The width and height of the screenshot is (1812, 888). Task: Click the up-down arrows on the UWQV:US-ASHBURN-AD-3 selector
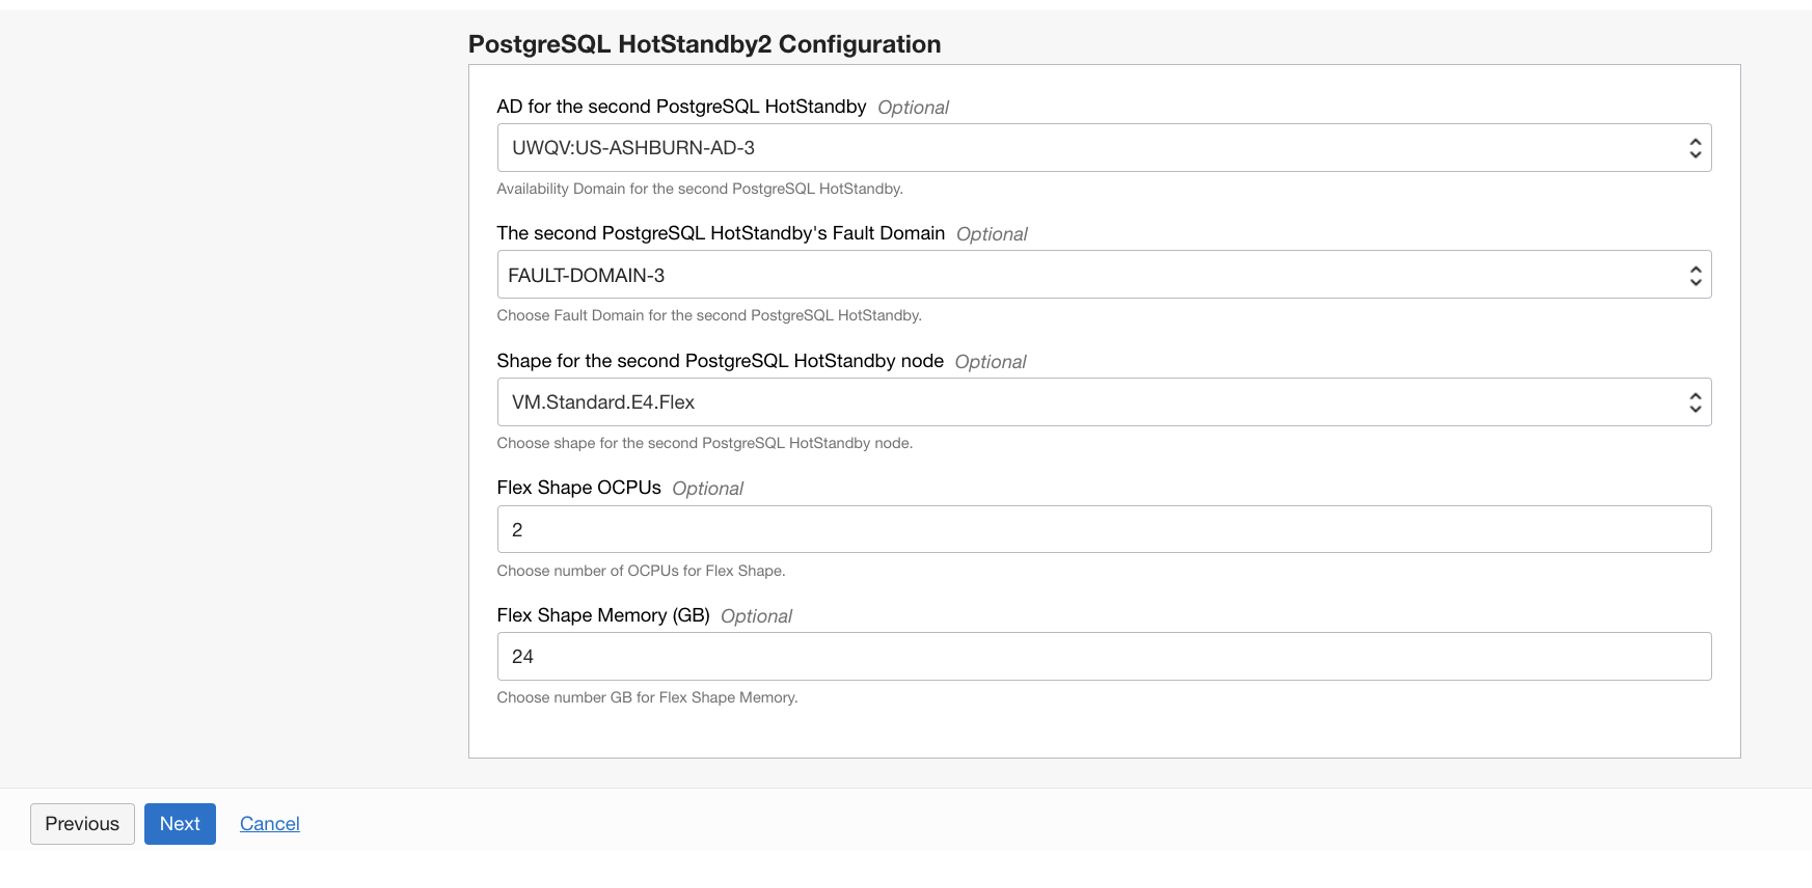(x=1694, y=148)
